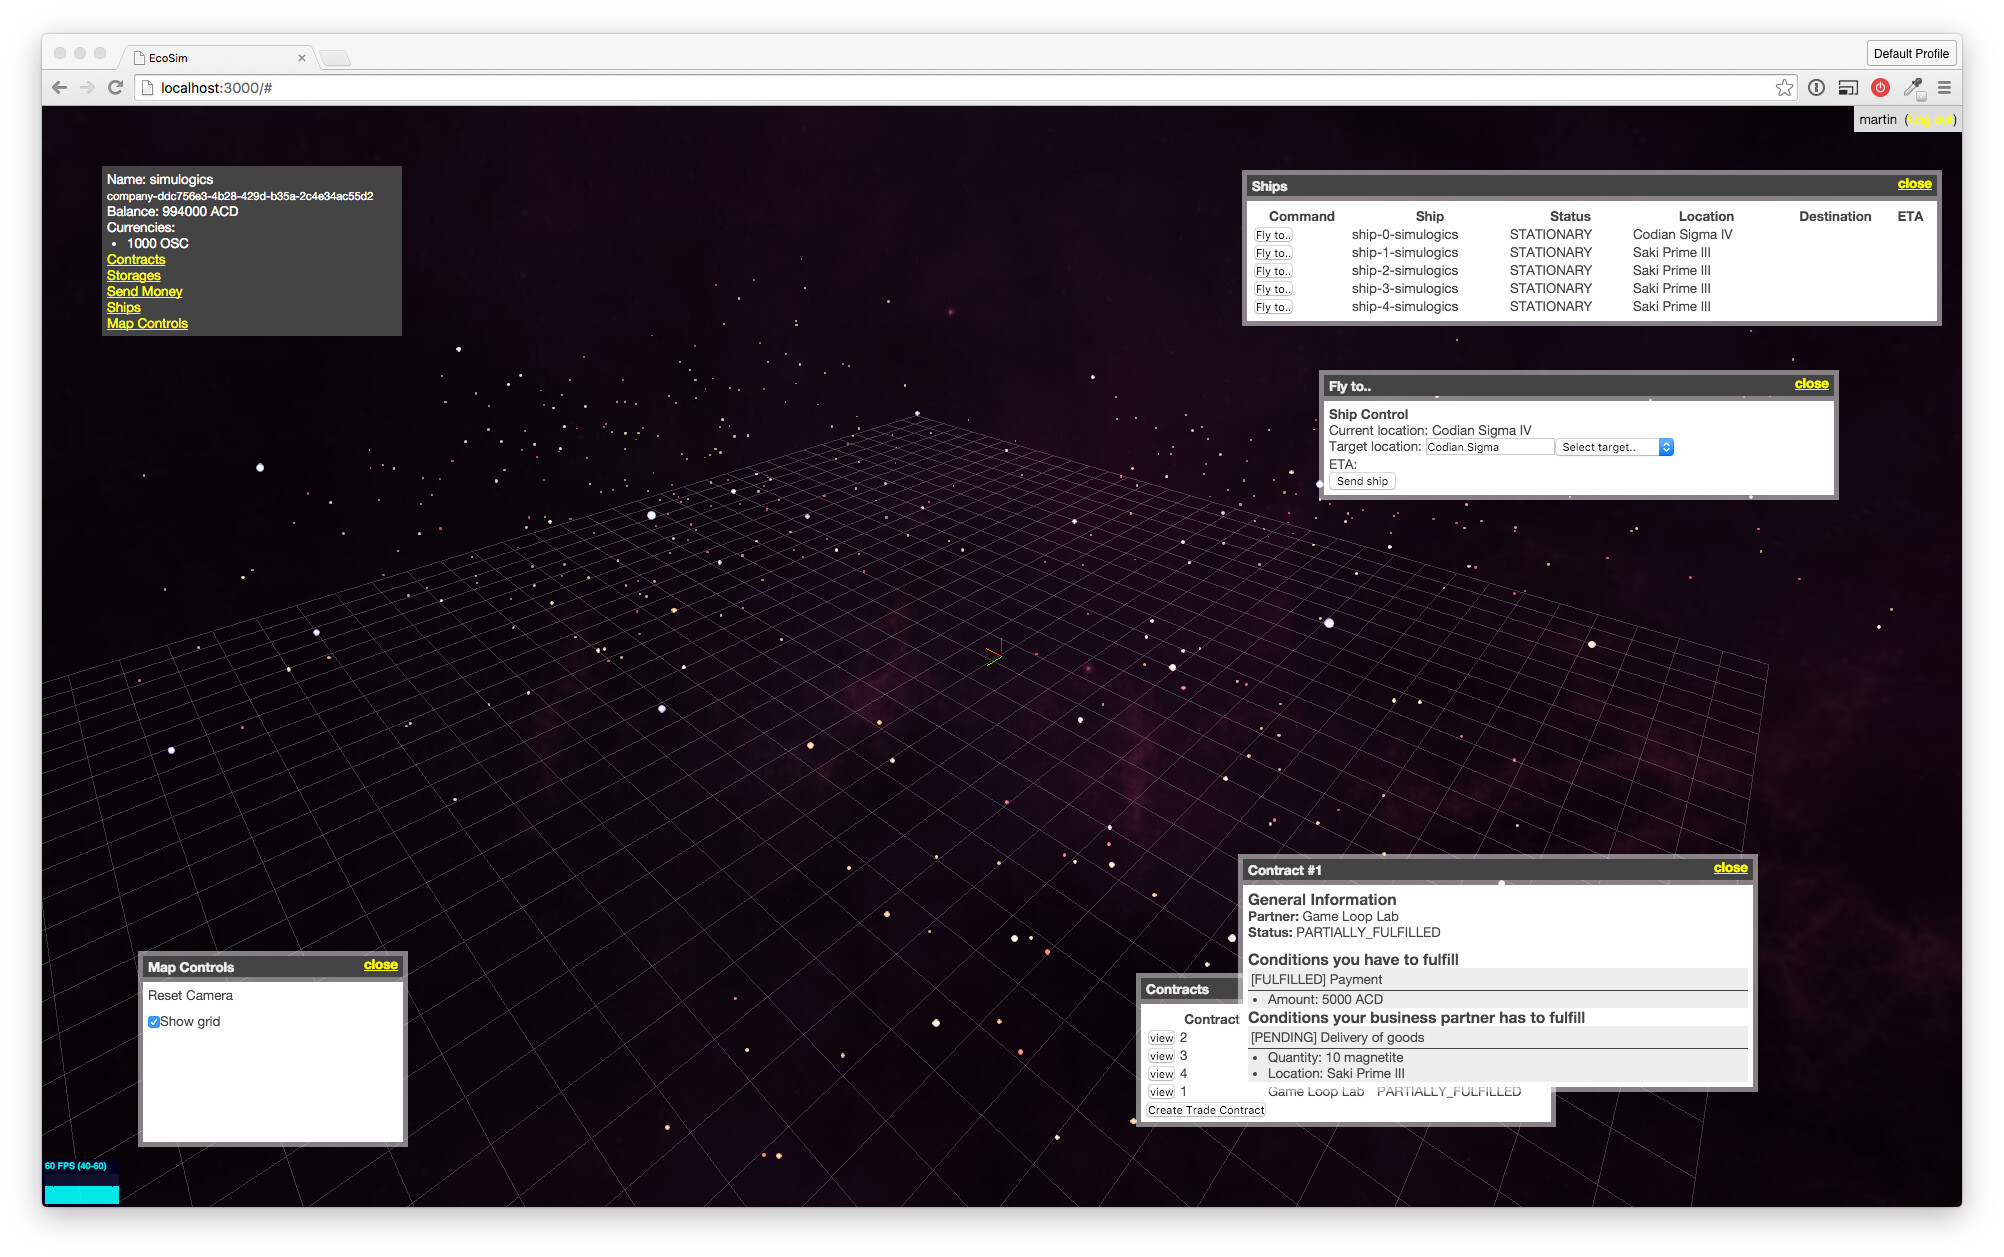Close the EcoSim browser tab
This screenshot has height=1257, width=2004.
coord(301,58)
